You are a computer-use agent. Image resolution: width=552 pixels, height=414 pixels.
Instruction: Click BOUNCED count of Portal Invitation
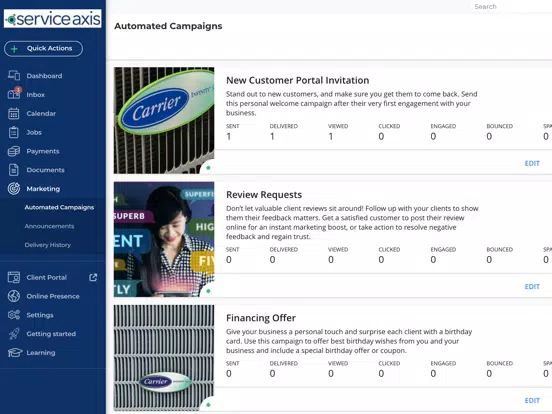[x=489, y=136]
